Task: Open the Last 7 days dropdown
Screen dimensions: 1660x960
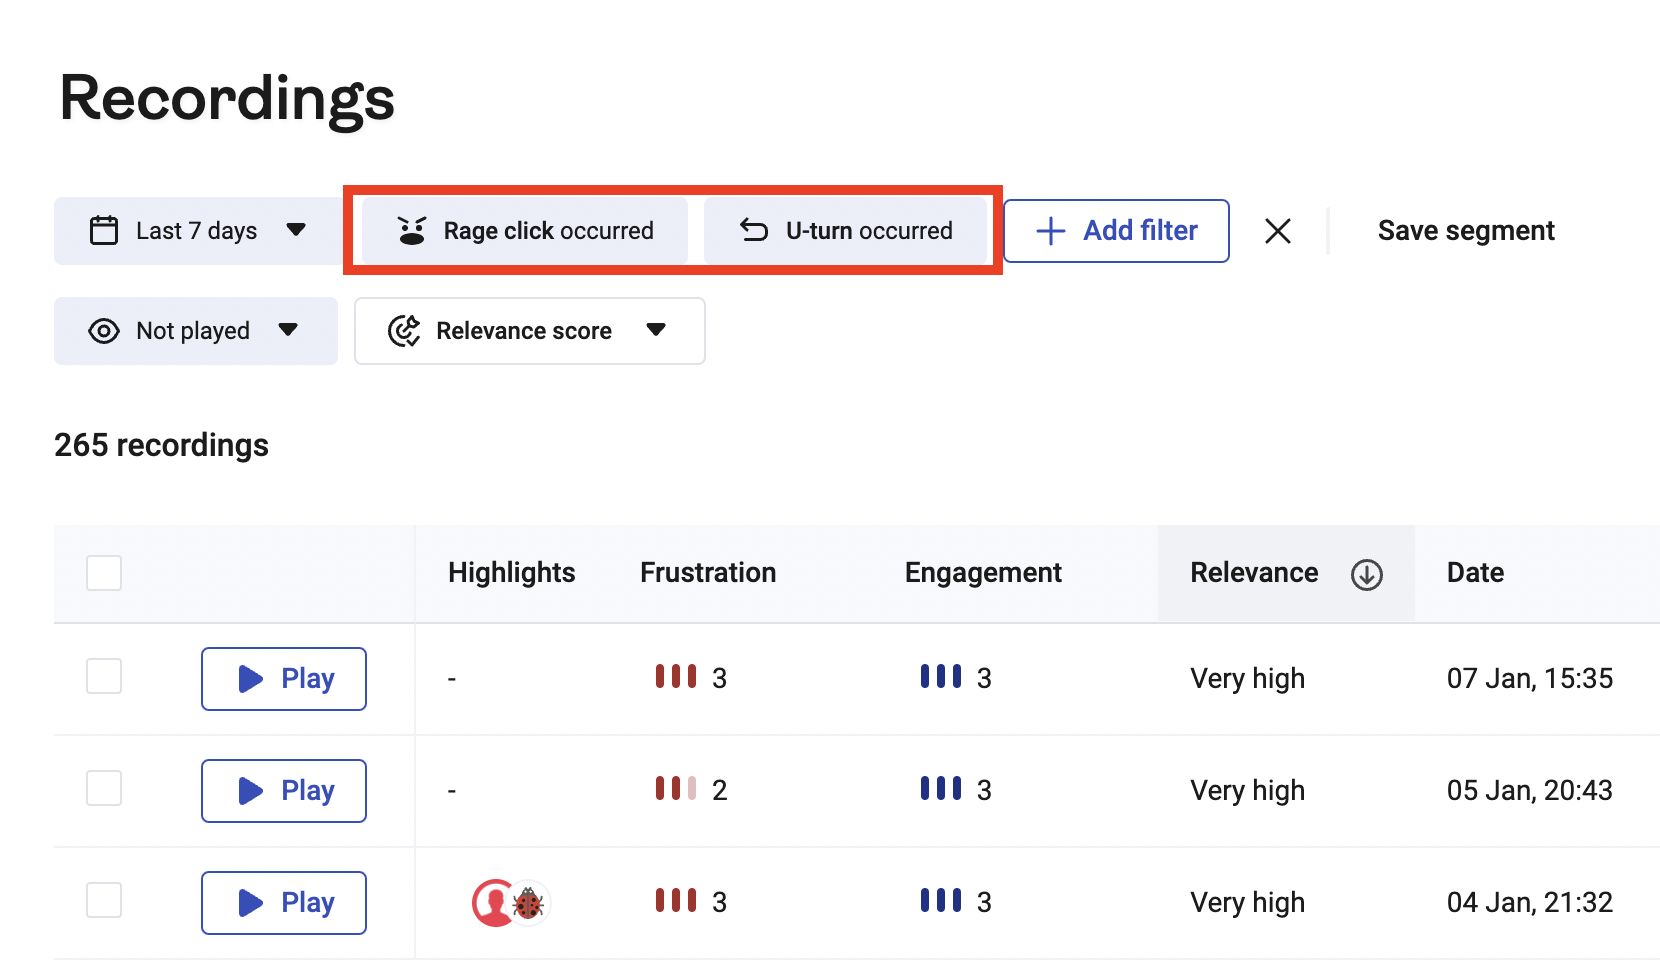Action: coord(198,231)
